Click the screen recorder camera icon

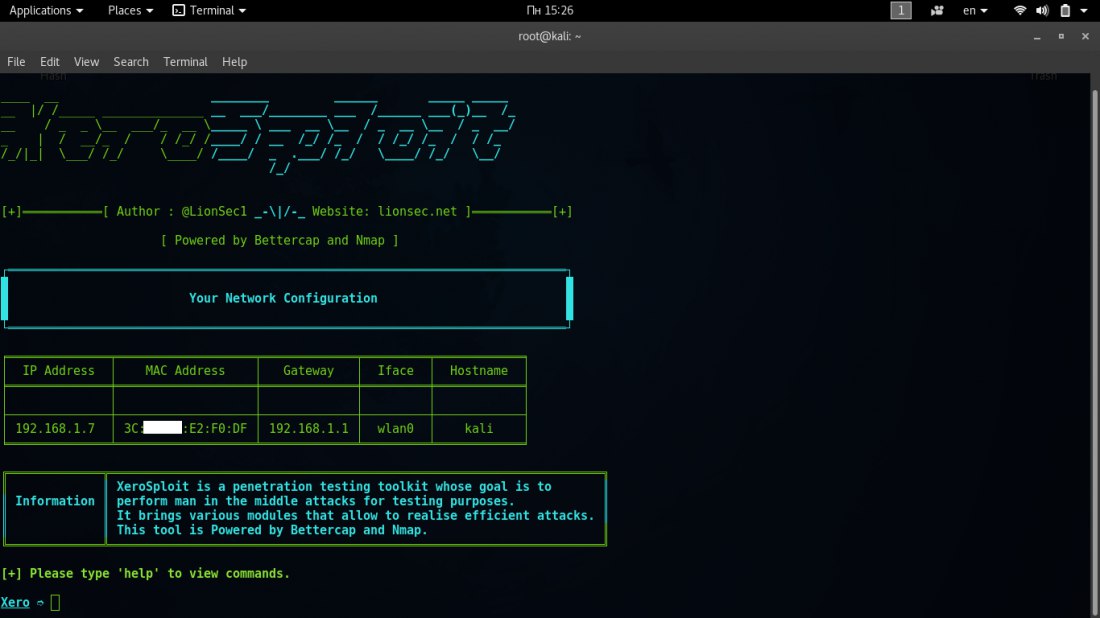click(937, 11)
